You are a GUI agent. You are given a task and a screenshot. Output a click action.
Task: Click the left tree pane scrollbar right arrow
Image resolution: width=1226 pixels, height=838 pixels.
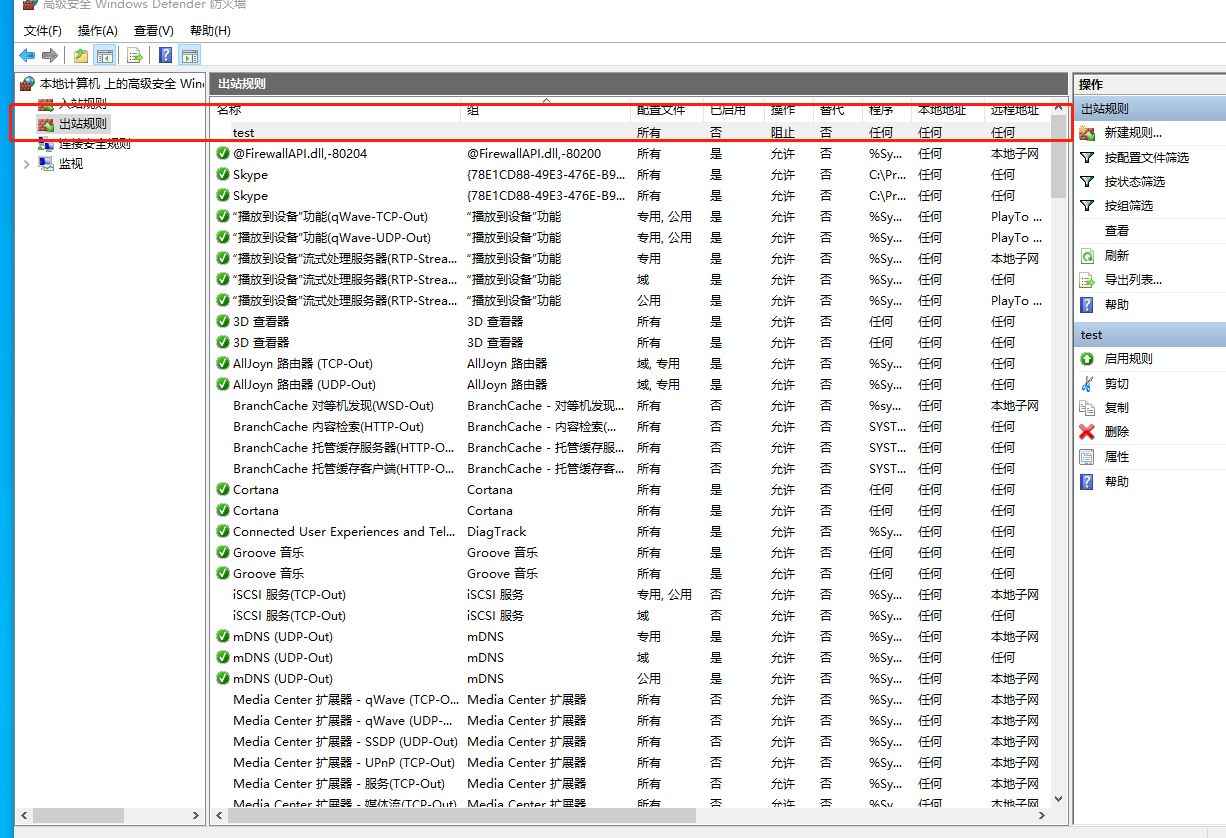pyautogui.click(x=197, y=816)
